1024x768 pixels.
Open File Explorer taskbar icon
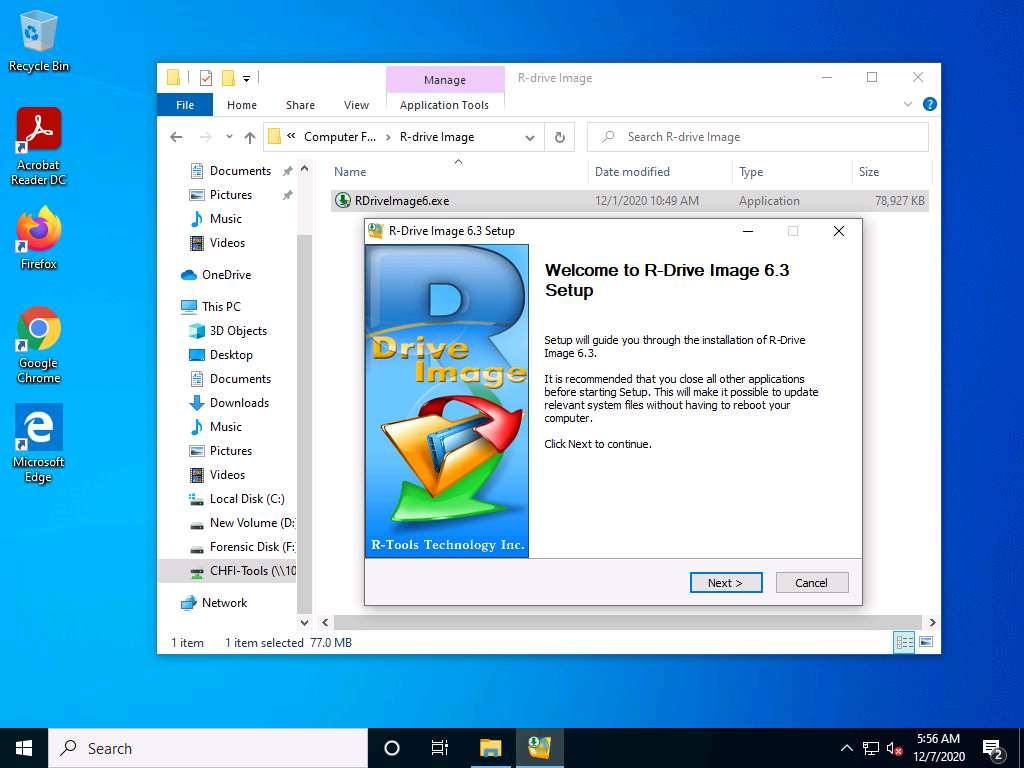(490, 748)
